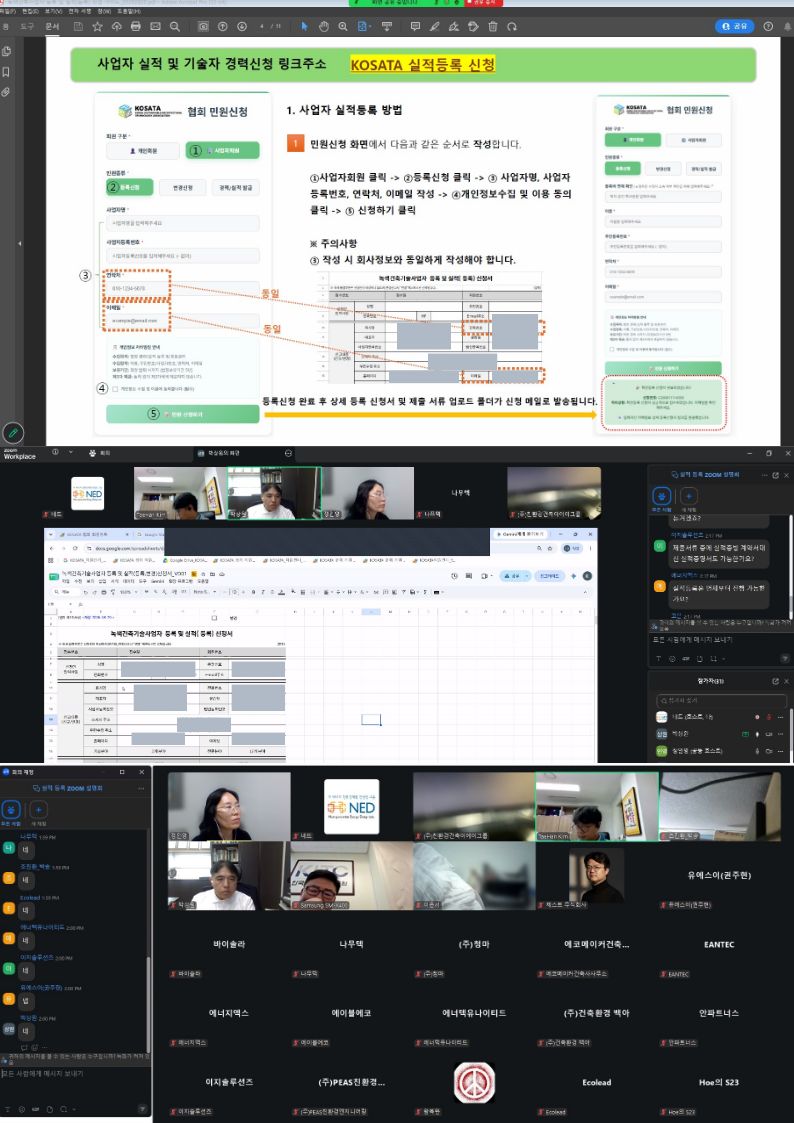Select the arrow selection tool in Acrobat
This screenshot has height=1123, width=794.
tap(304, 26)
